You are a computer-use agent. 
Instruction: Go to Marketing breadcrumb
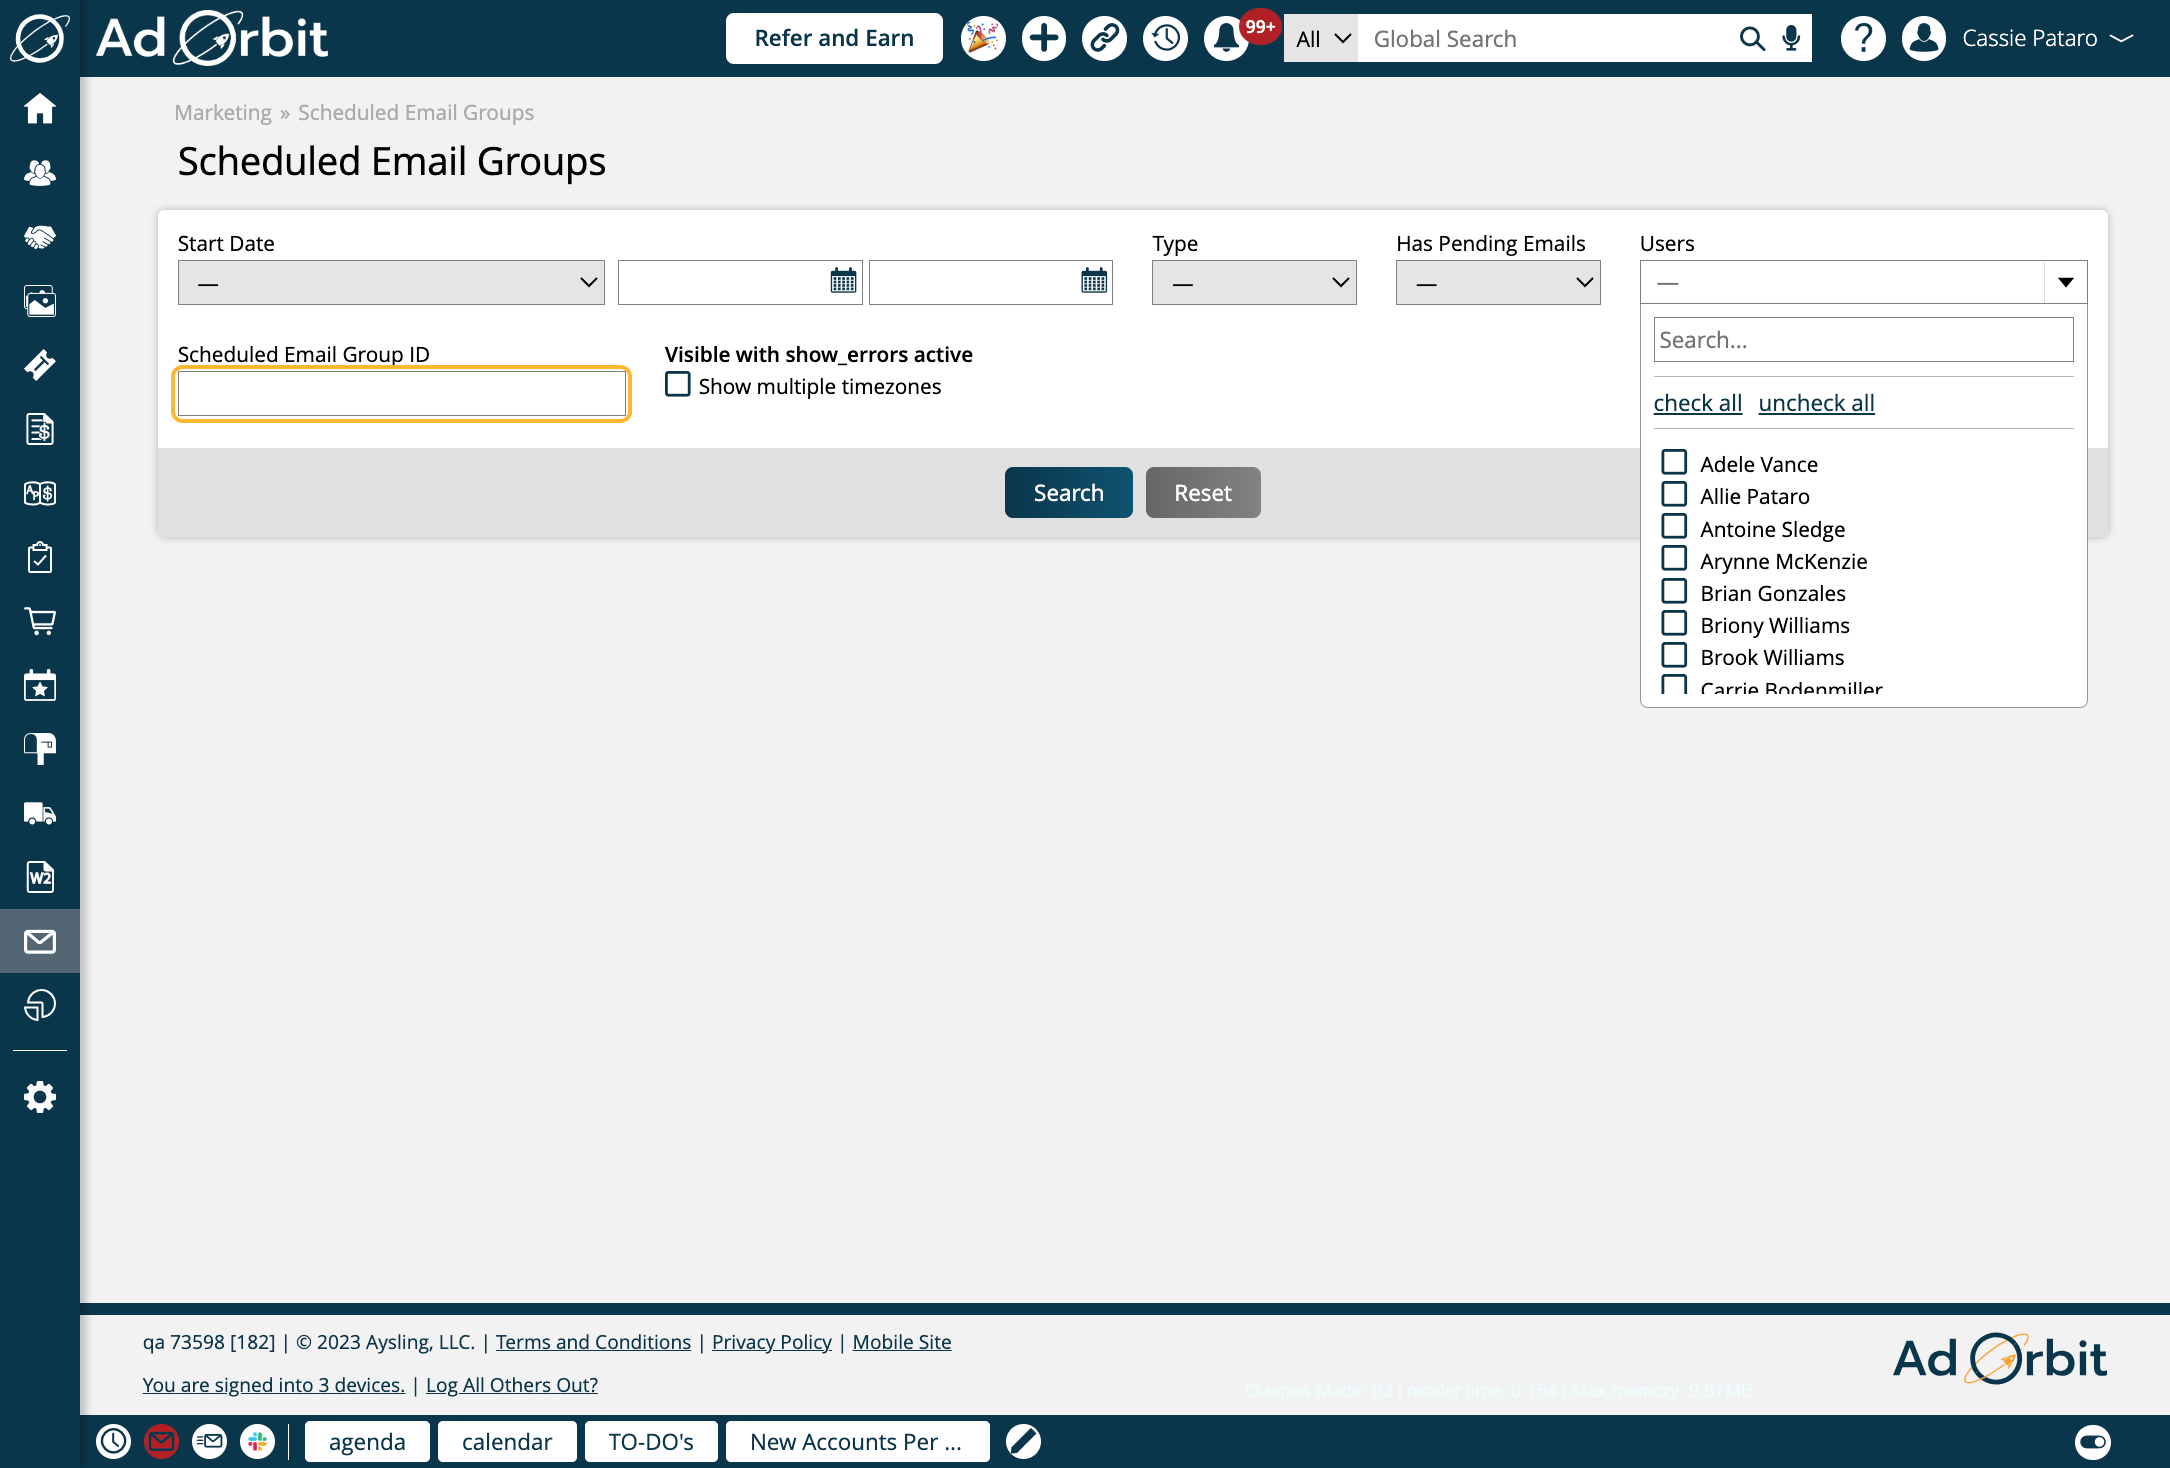(223, 112)
